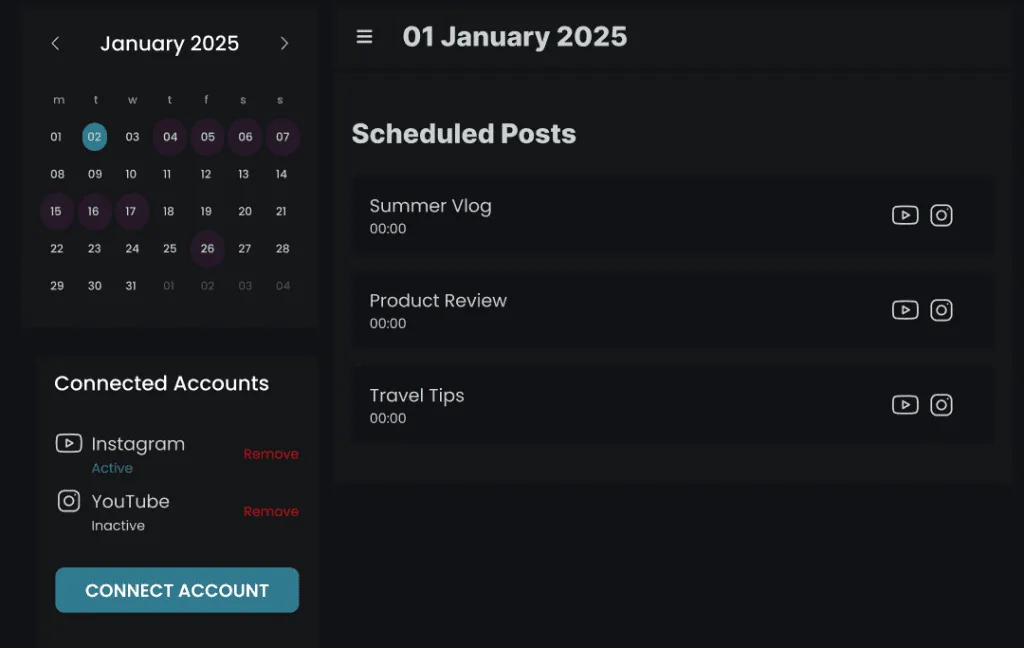The width and height of the screenshot is (1024, 648).
Task: Remove the YouTube connected account
Action: click(271, 511)
